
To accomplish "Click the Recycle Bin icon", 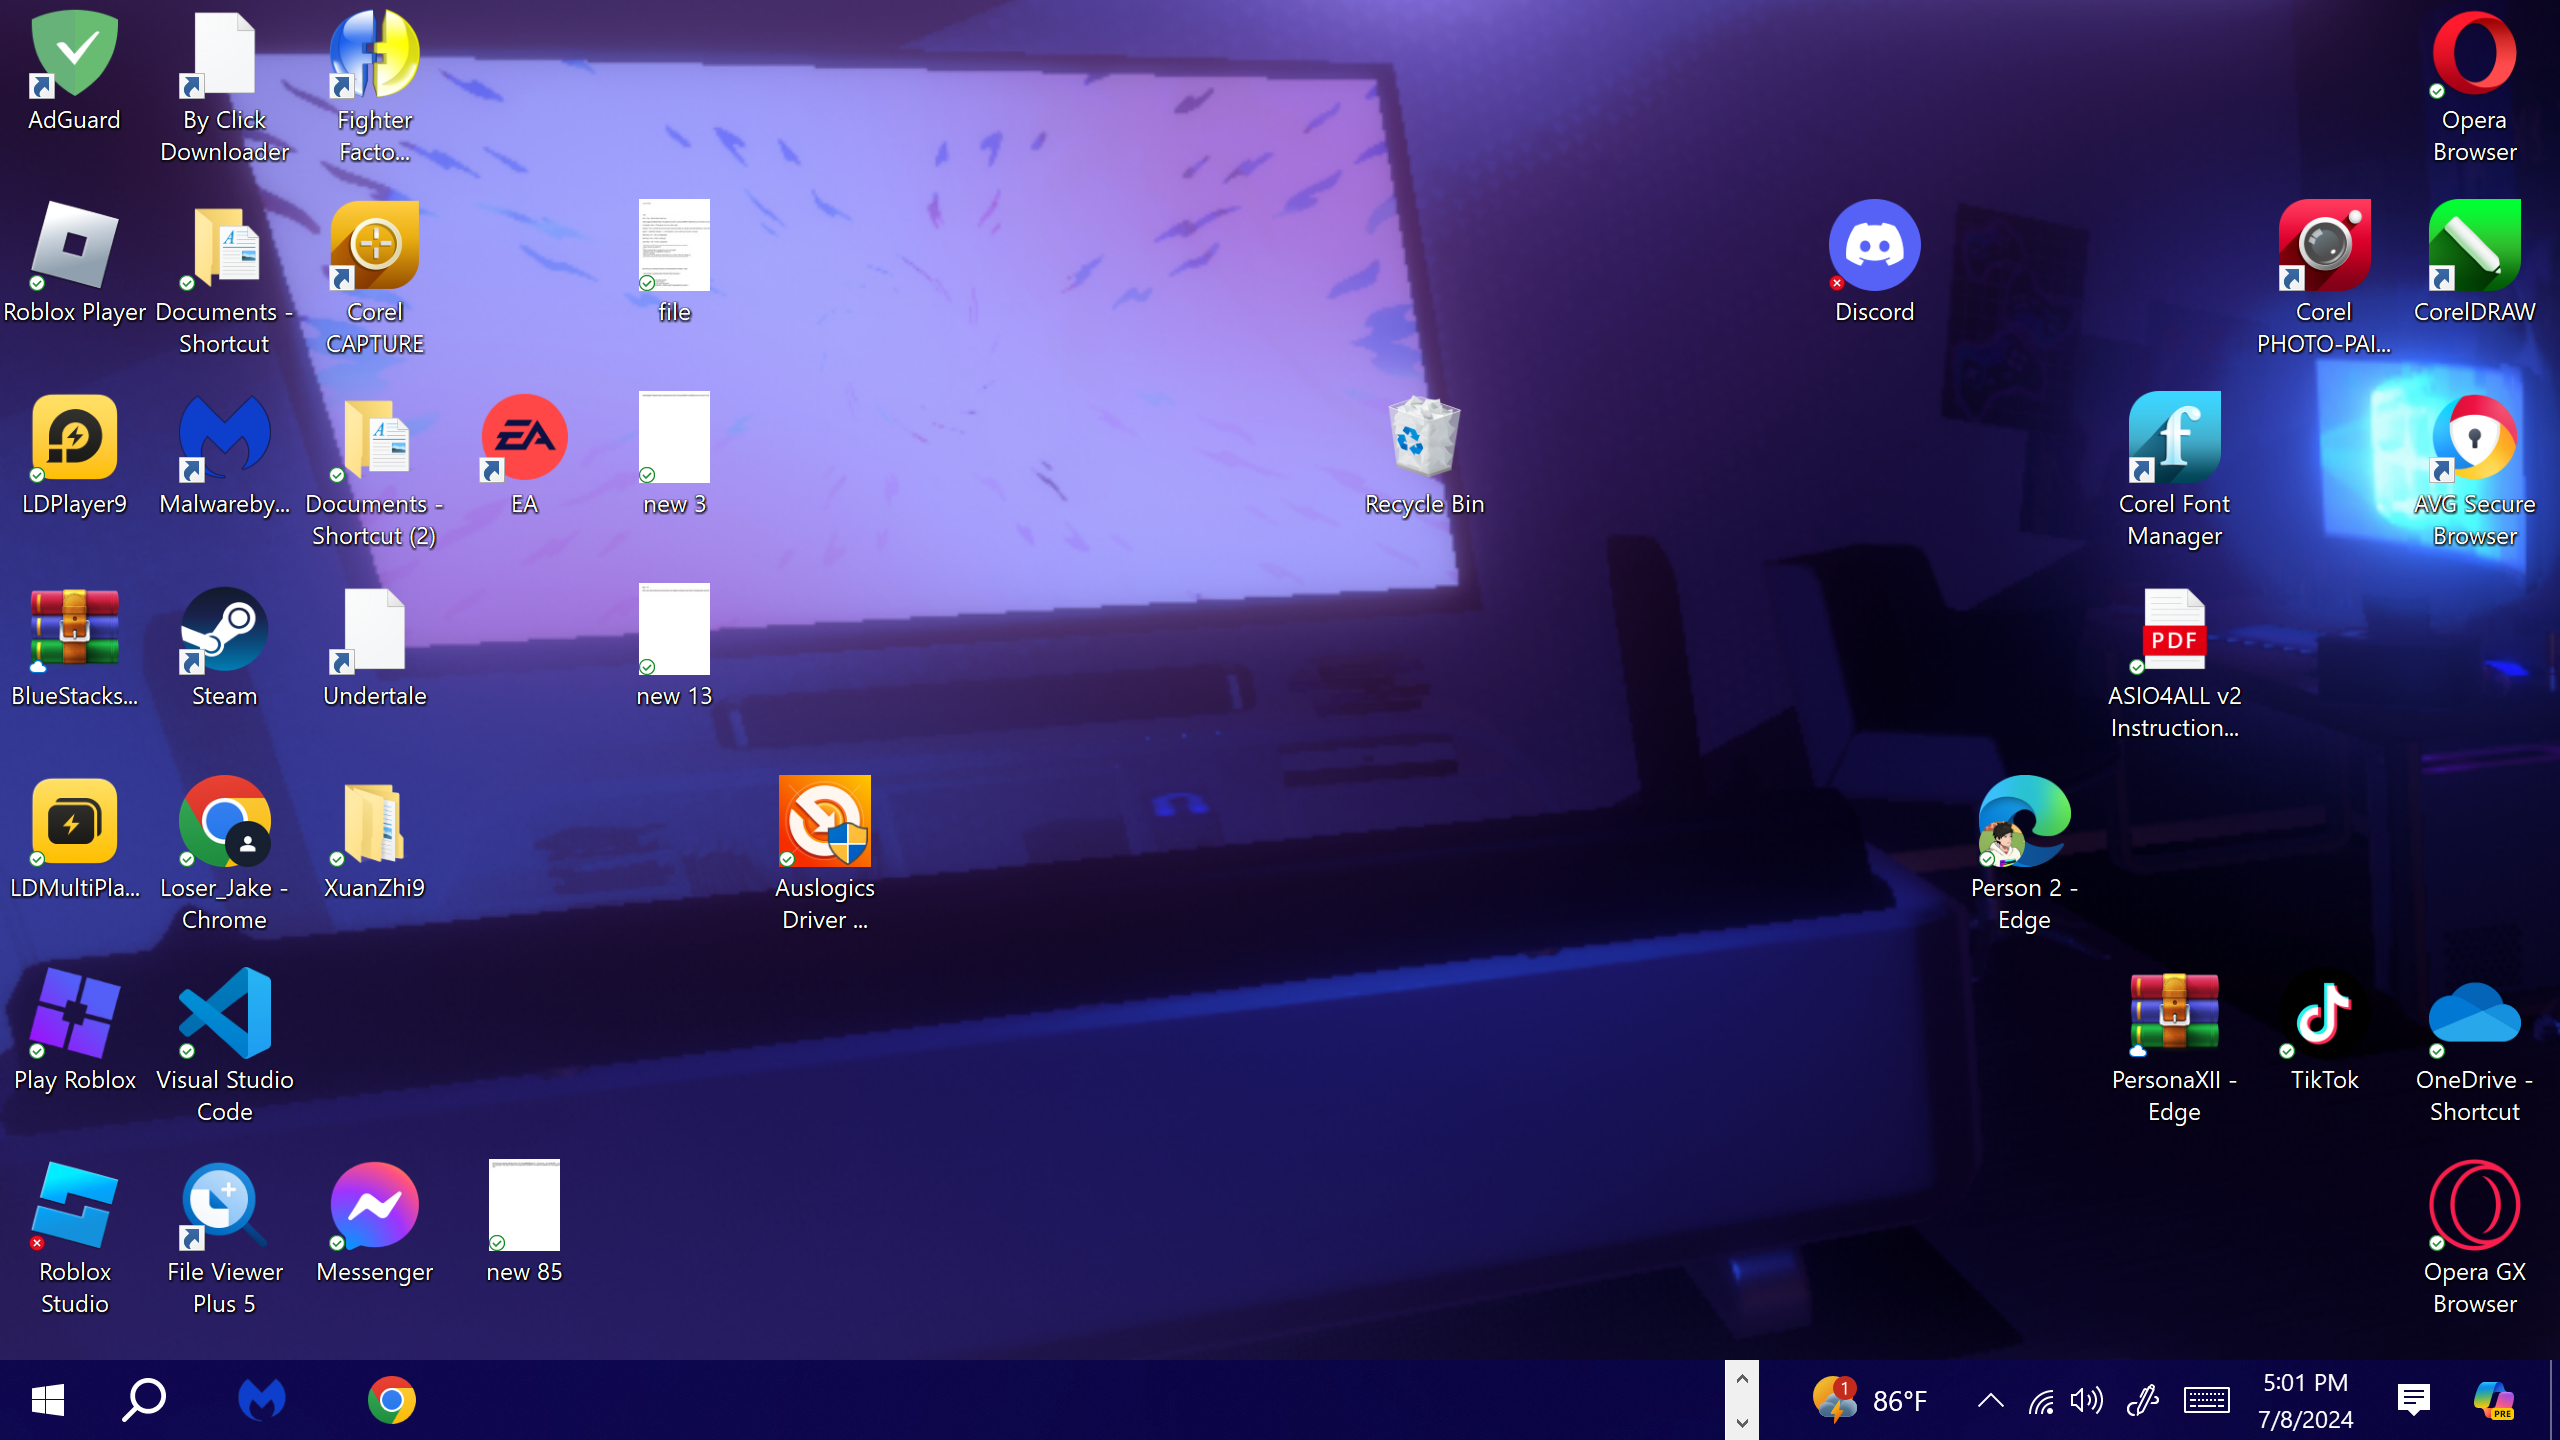I will pos(1424,439).
